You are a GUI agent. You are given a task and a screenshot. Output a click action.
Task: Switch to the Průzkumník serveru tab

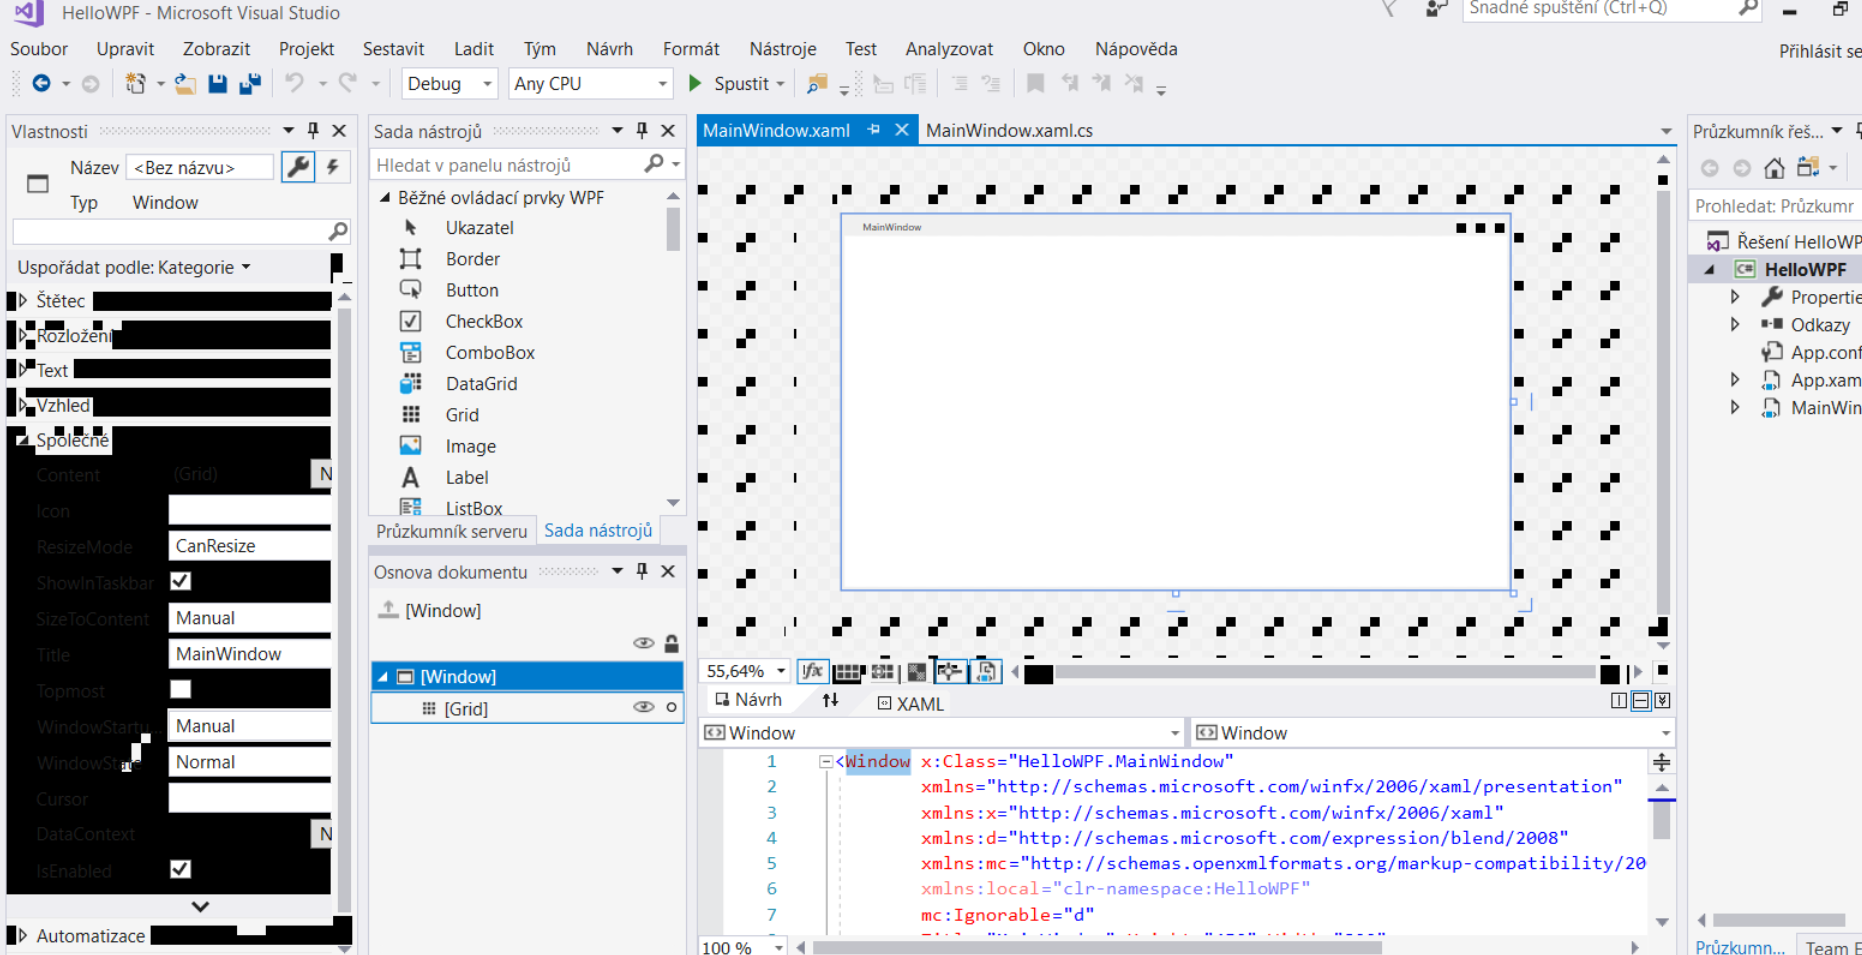tap(451, 531)
